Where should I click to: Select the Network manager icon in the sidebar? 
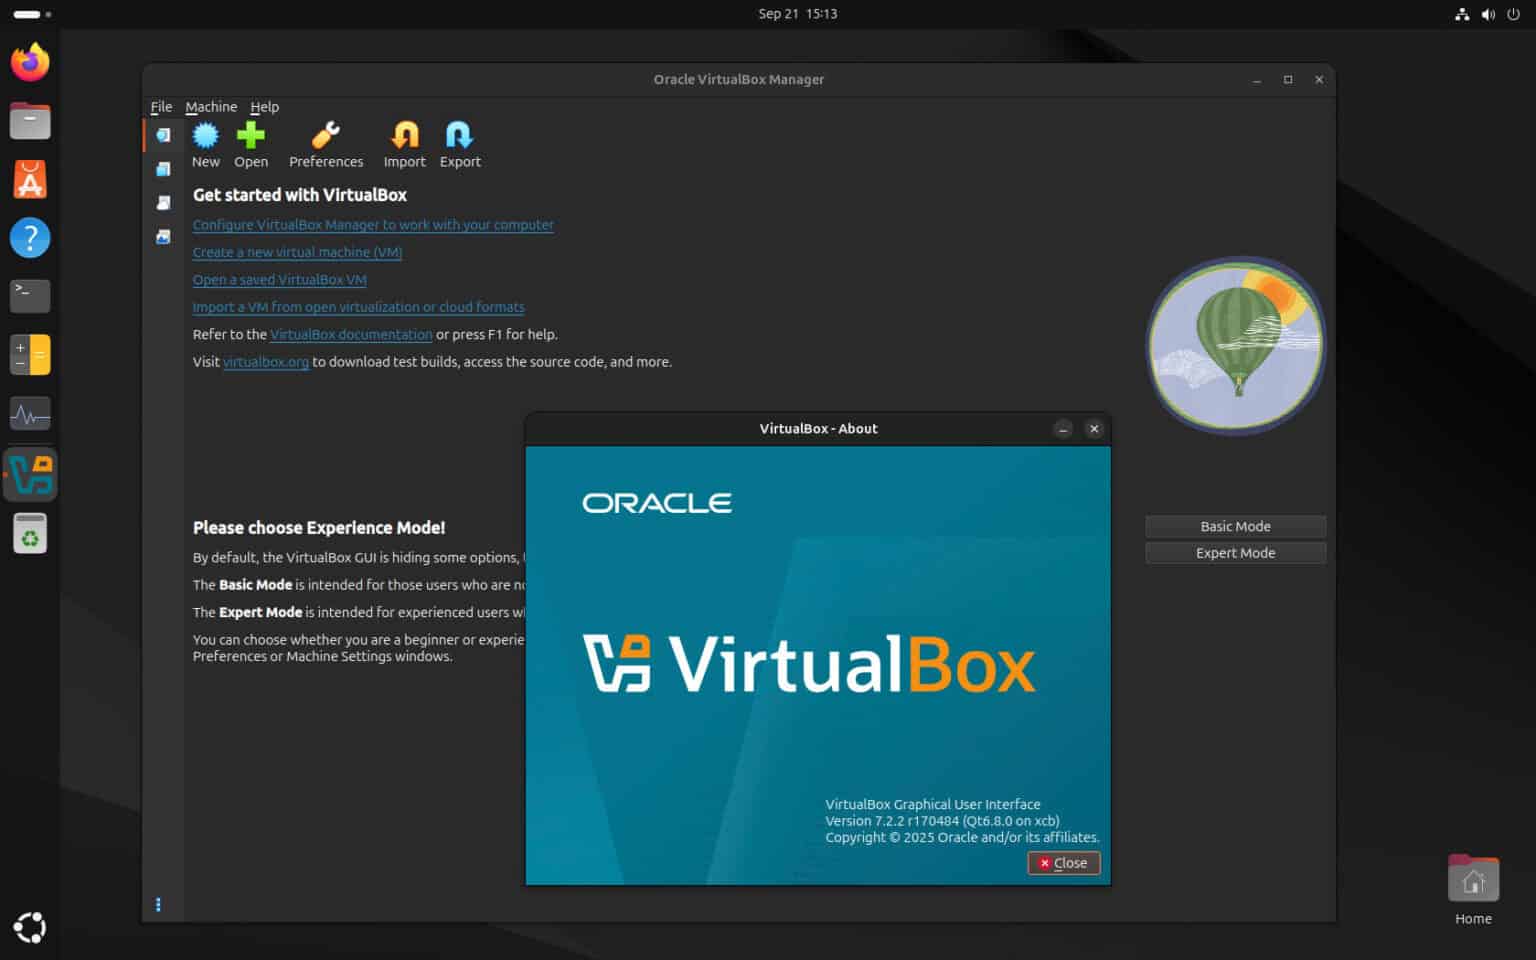click(163, 236)
